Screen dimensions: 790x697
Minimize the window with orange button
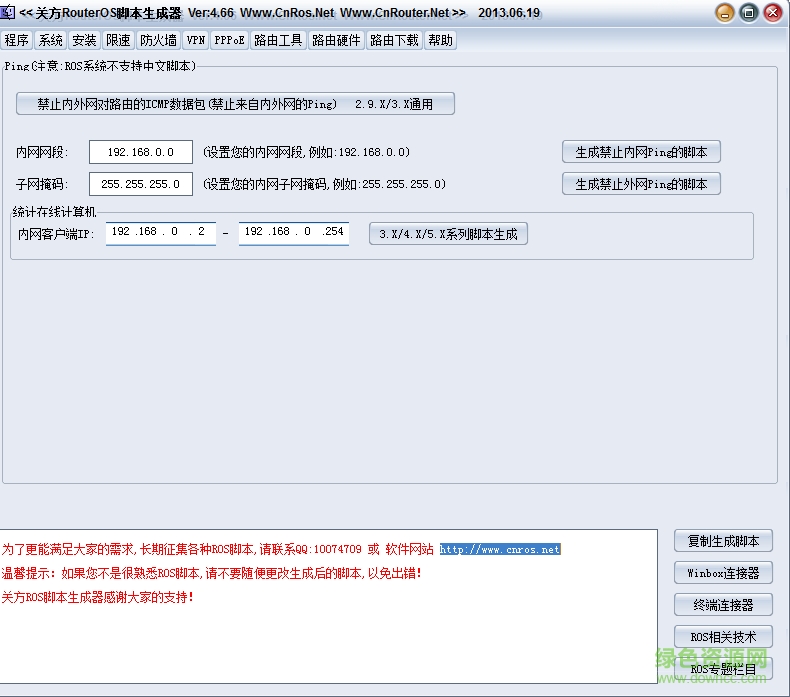[x=725, y=13]
